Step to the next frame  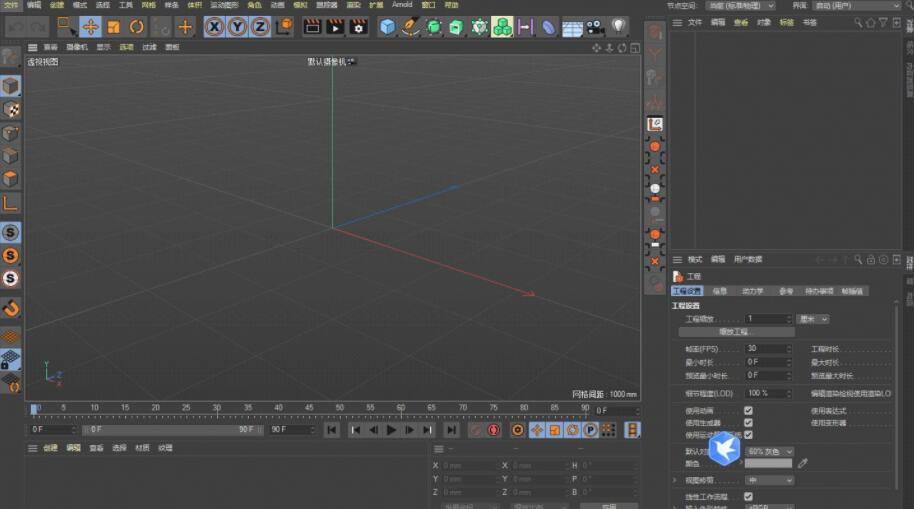pos(410,430)
